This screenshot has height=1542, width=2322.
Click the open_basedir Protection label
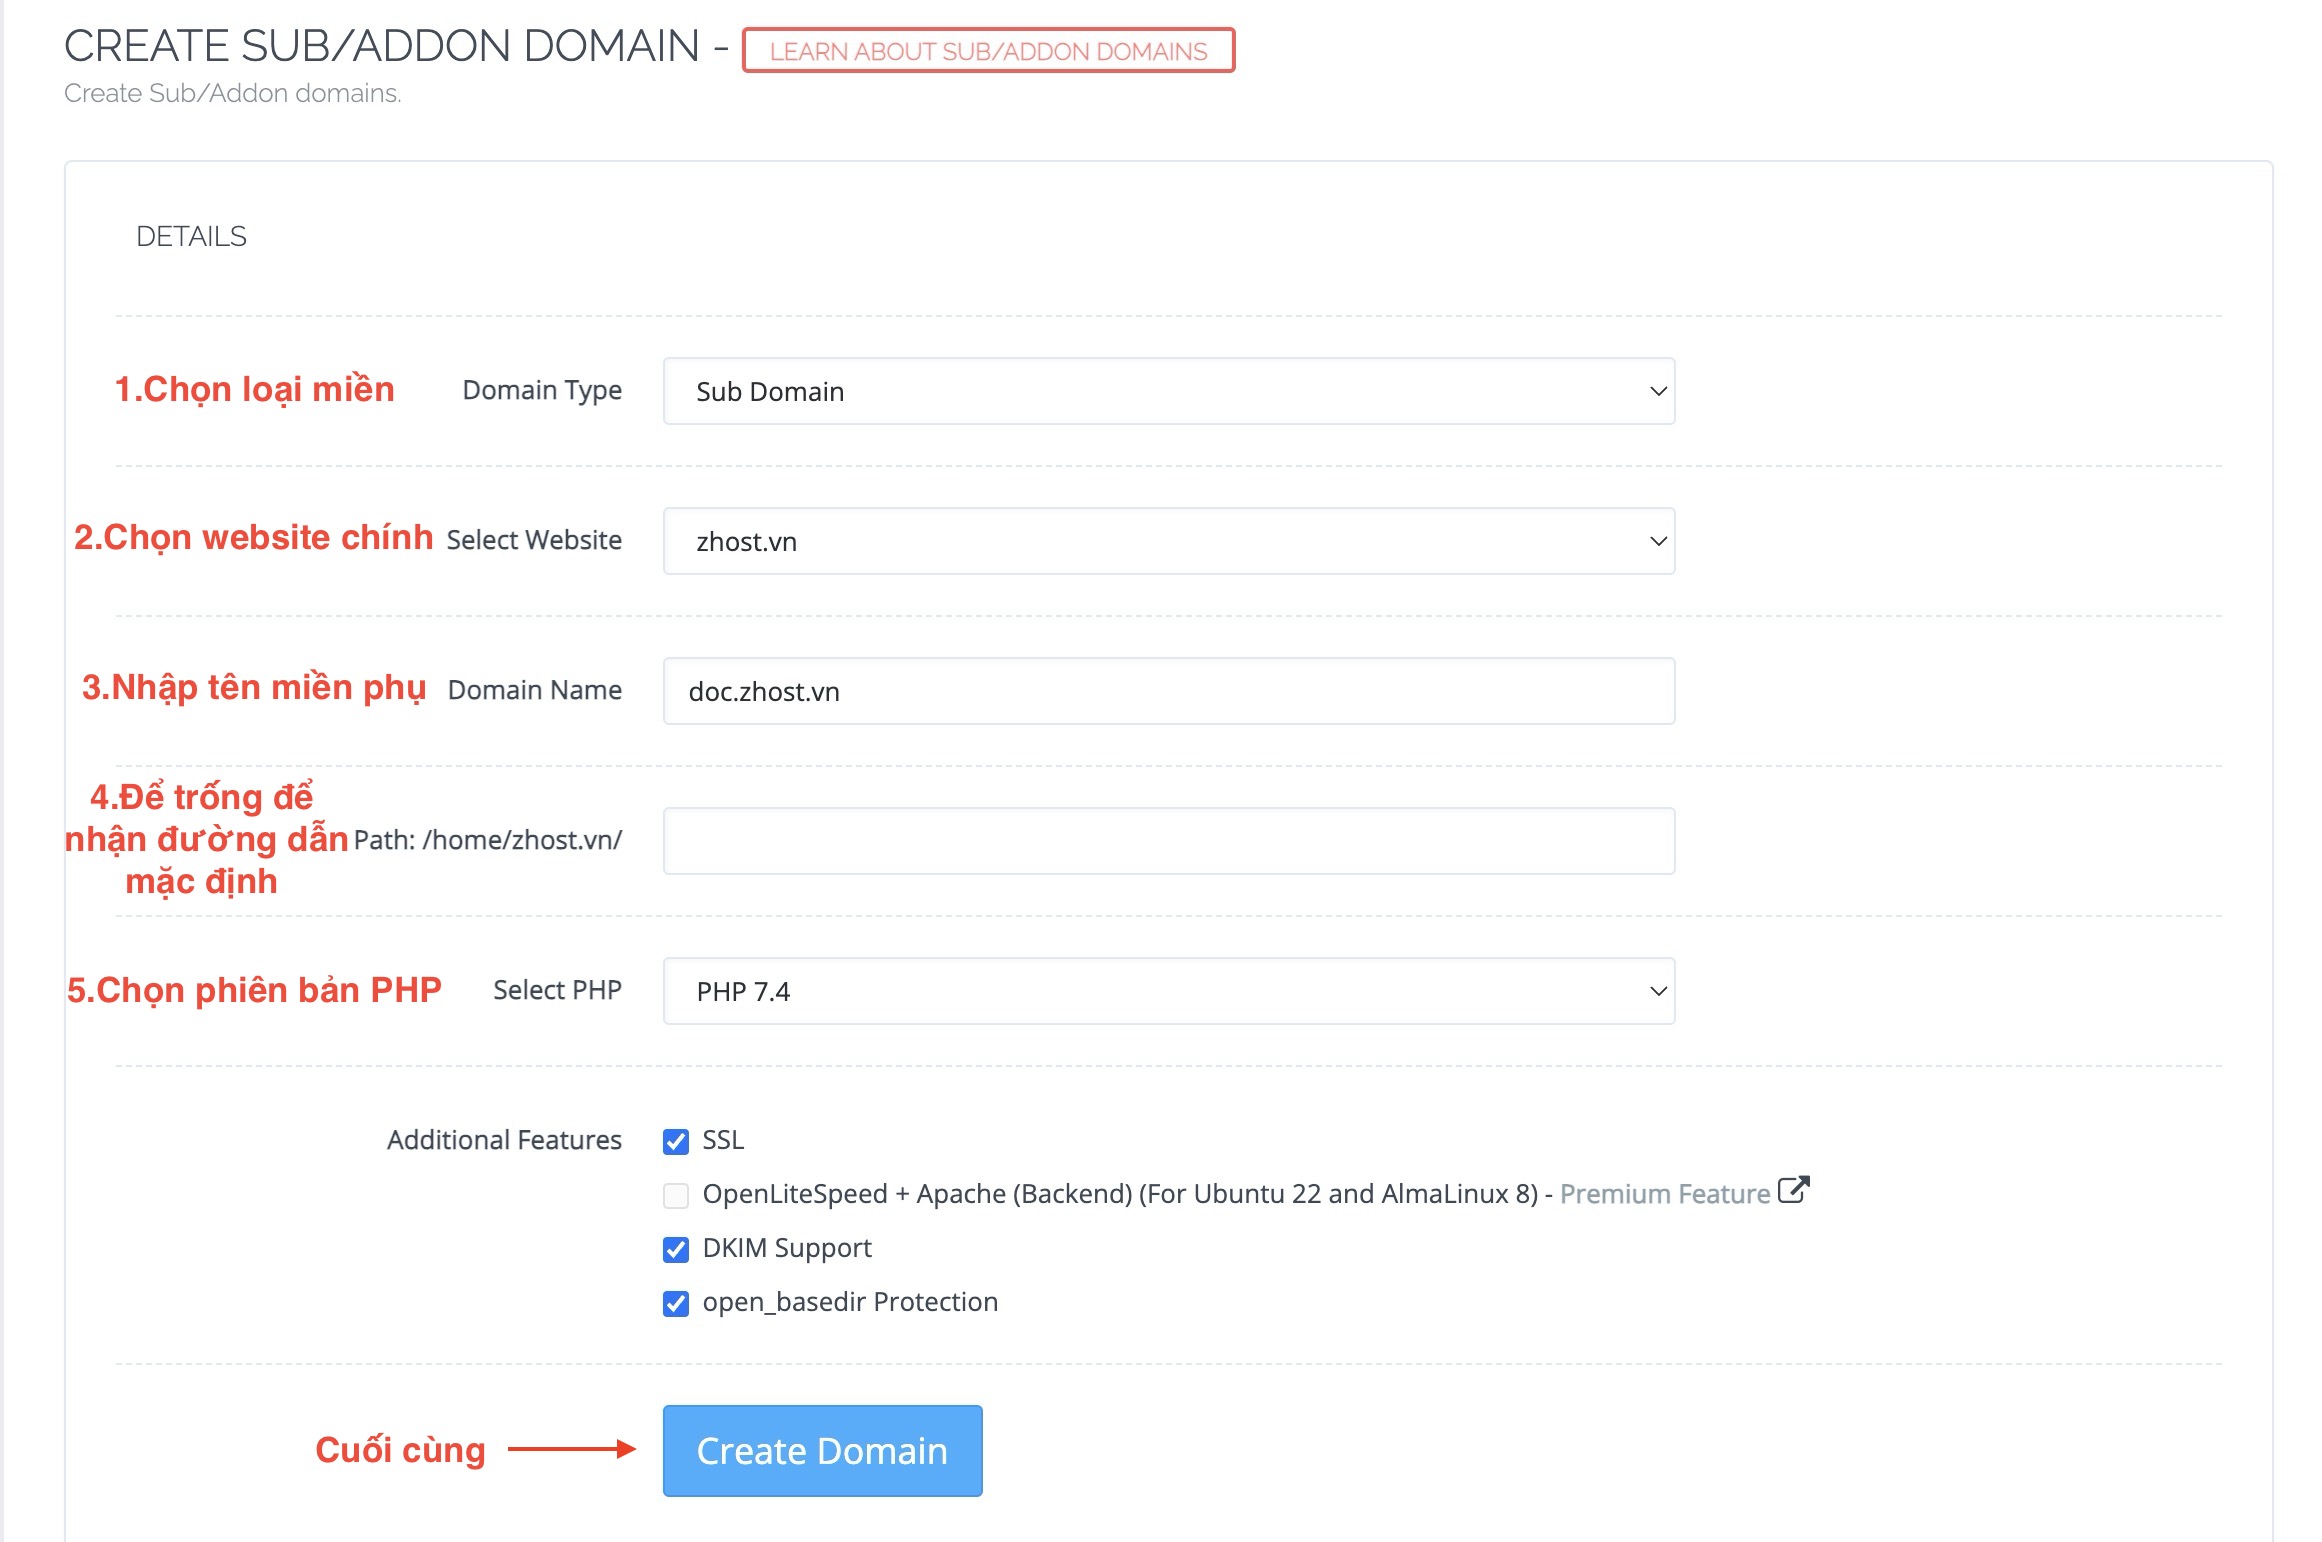click(850, 1302)
